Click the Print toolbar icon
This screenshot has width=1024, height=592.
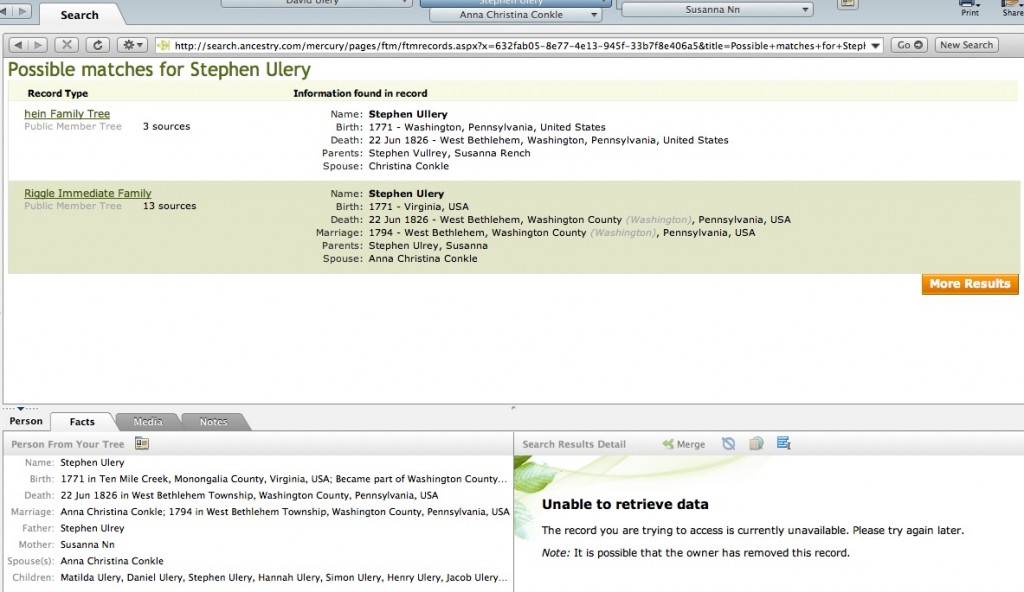[970, 8]
